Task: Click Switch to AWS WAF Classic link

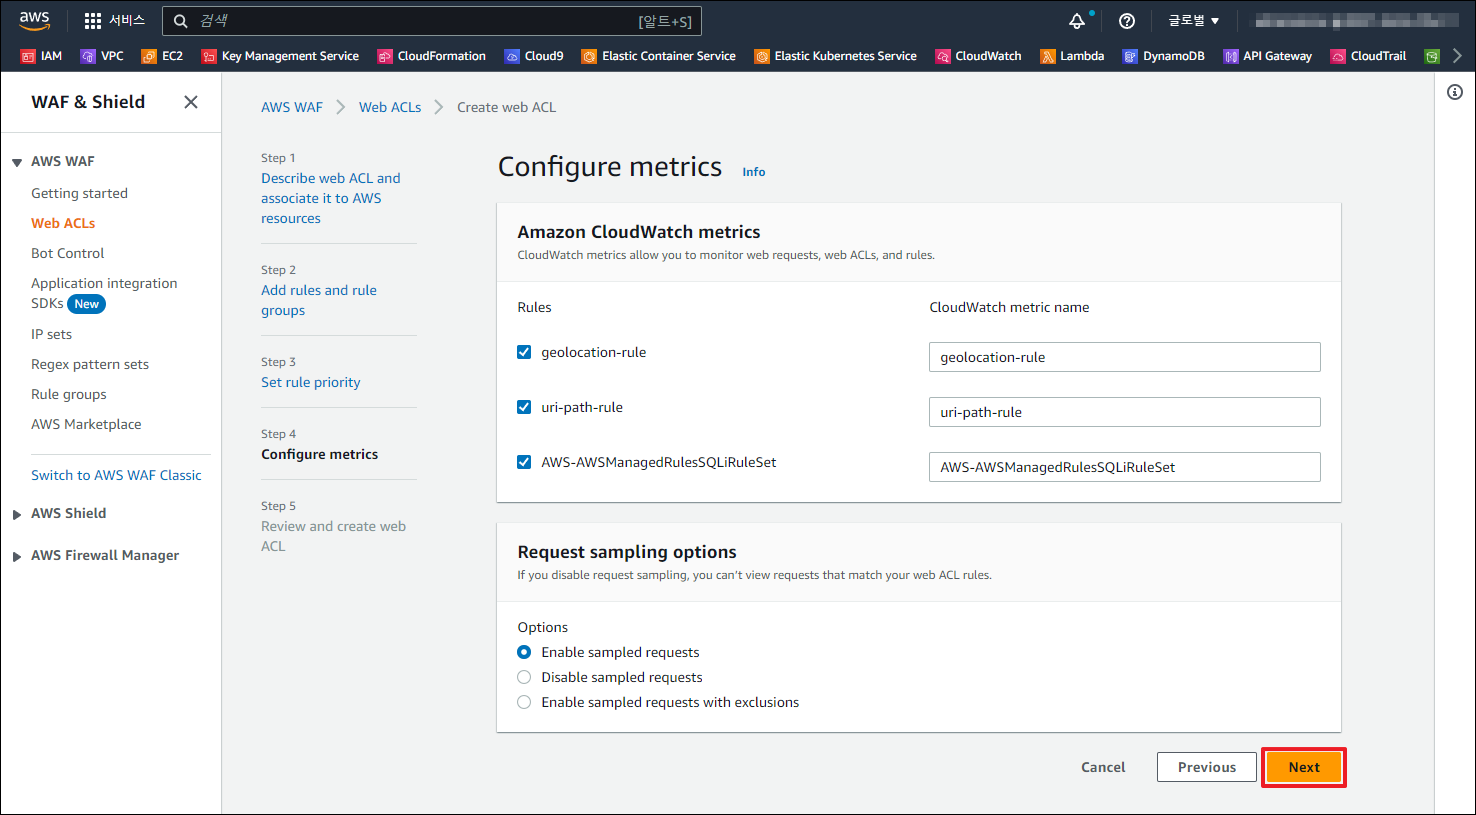Action: coord(116,475)
